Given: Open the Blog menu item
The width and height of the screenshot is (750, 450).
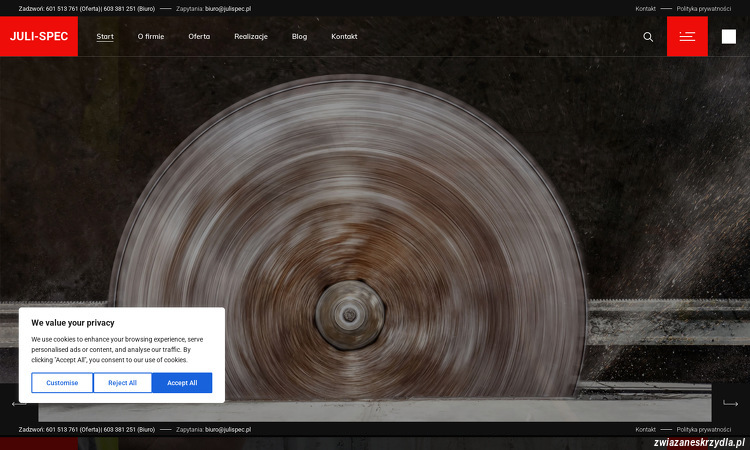Looking at the screenshot, I should click(x=299, y=36).
